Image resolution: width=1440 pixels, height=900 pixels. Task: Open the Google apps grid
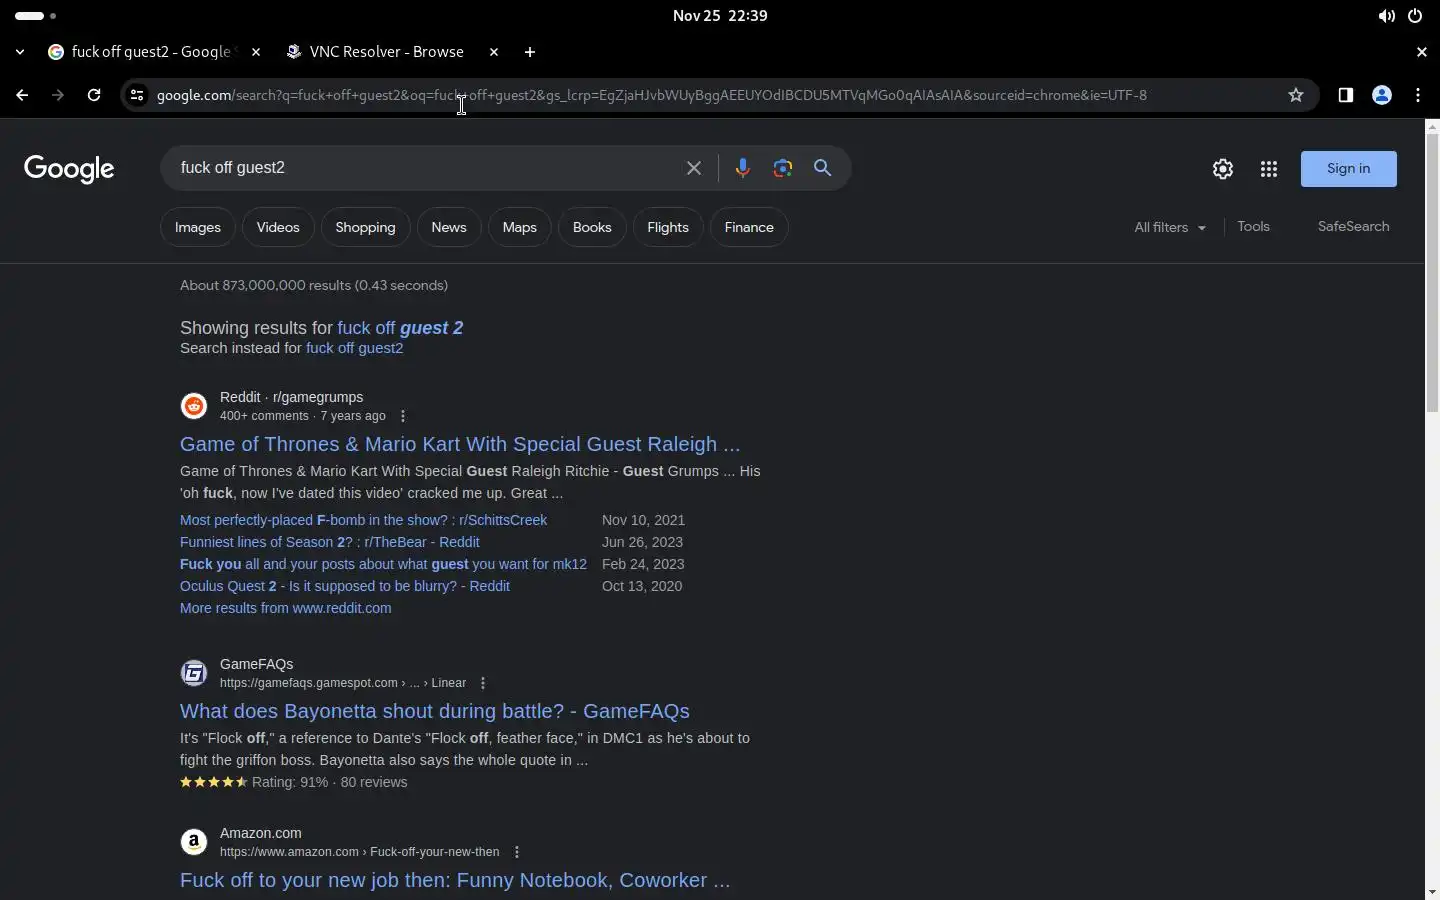[1269, 169]
